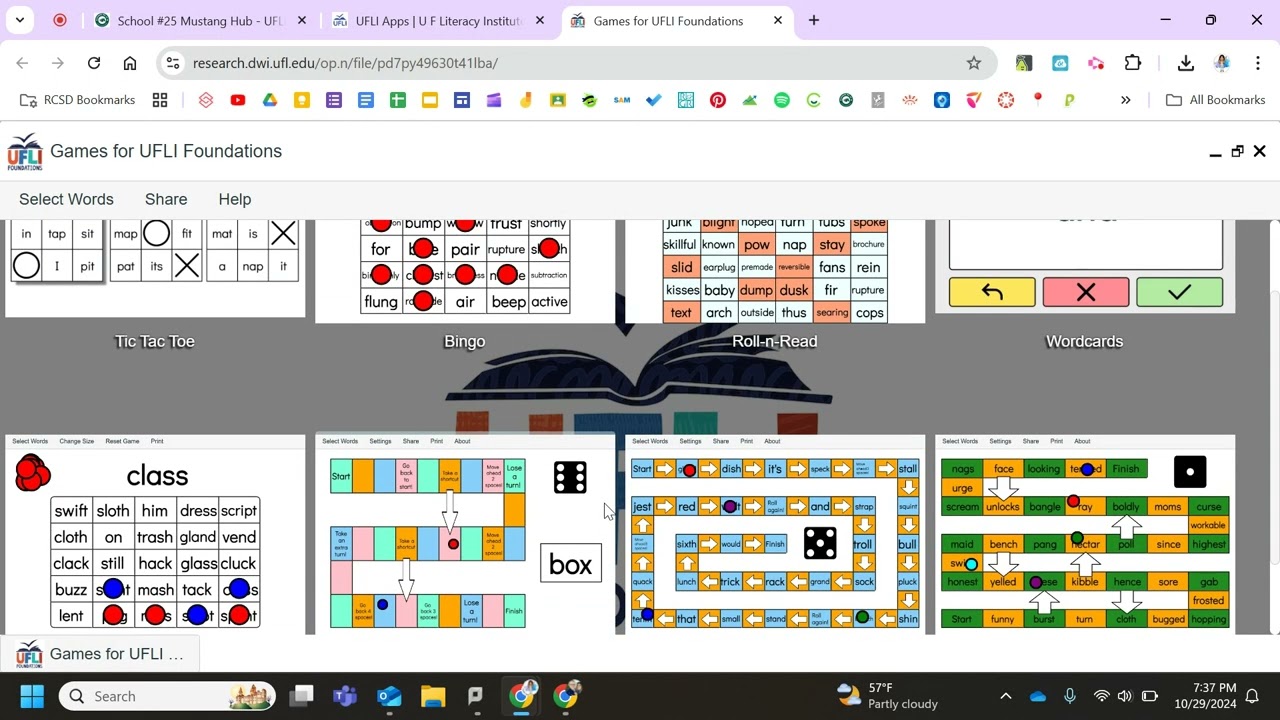Viewport: 1280px width, 720px height.
Task: Open the Google Sheets bookmark
Action: point(398,100)
